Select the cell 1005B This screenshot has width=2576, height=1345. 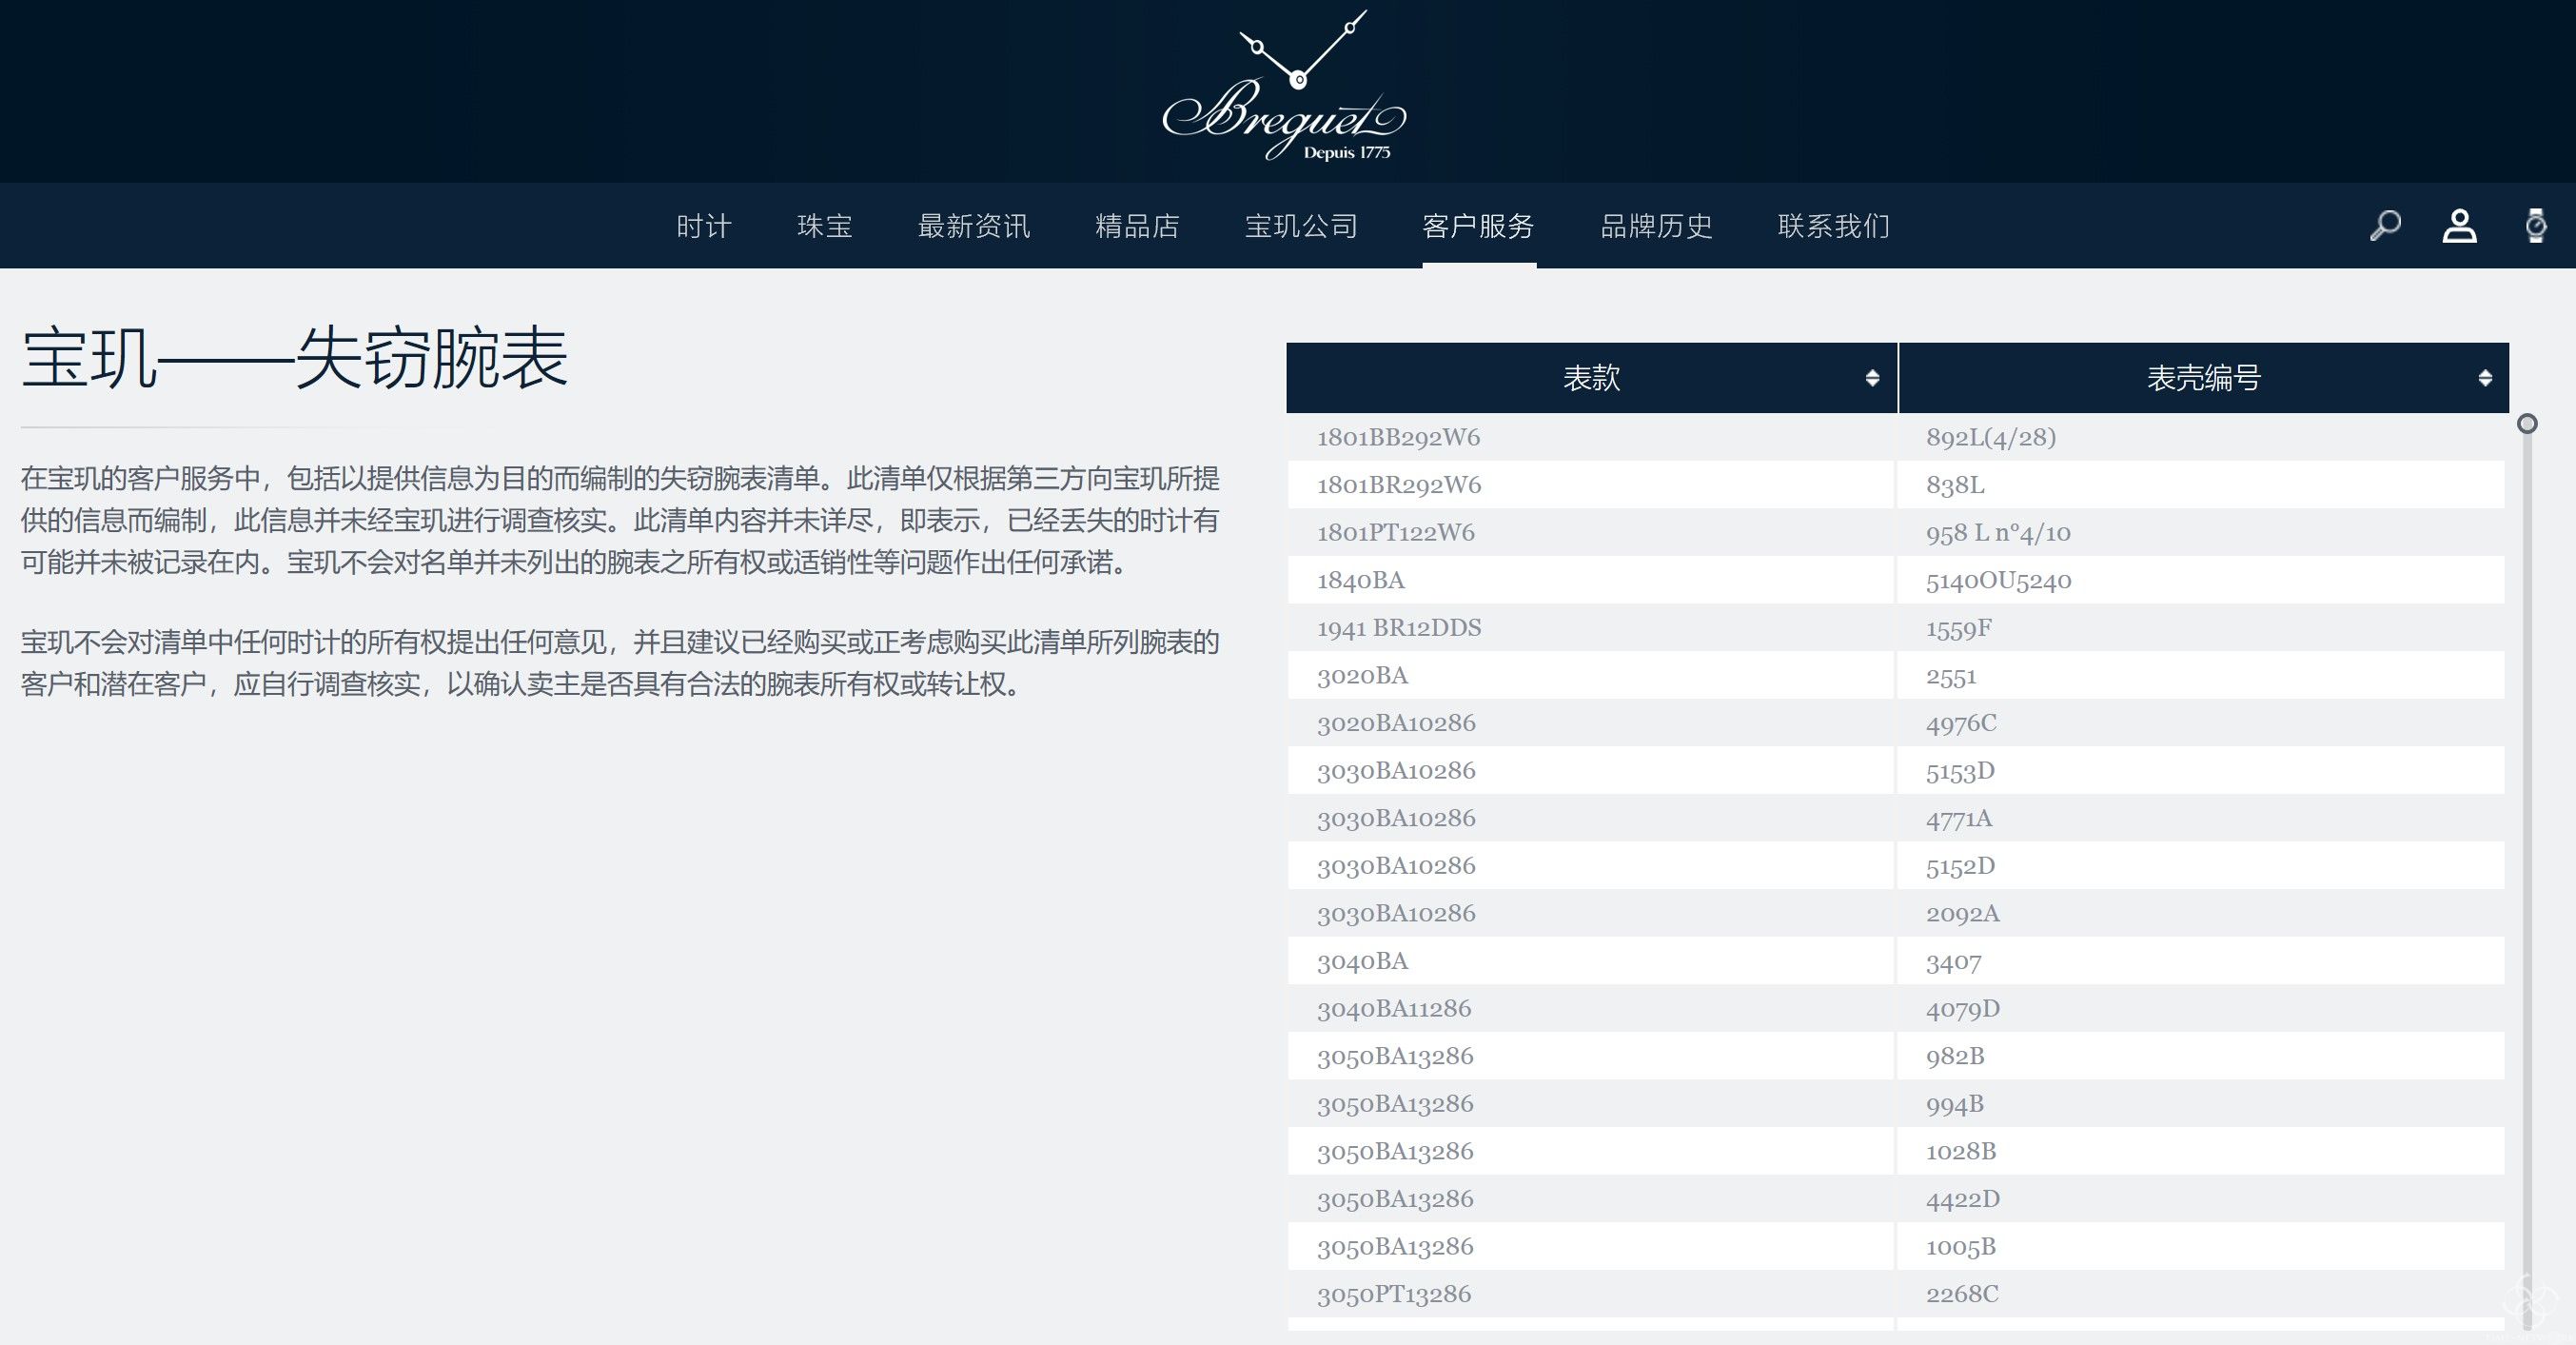[2201, 1246]
